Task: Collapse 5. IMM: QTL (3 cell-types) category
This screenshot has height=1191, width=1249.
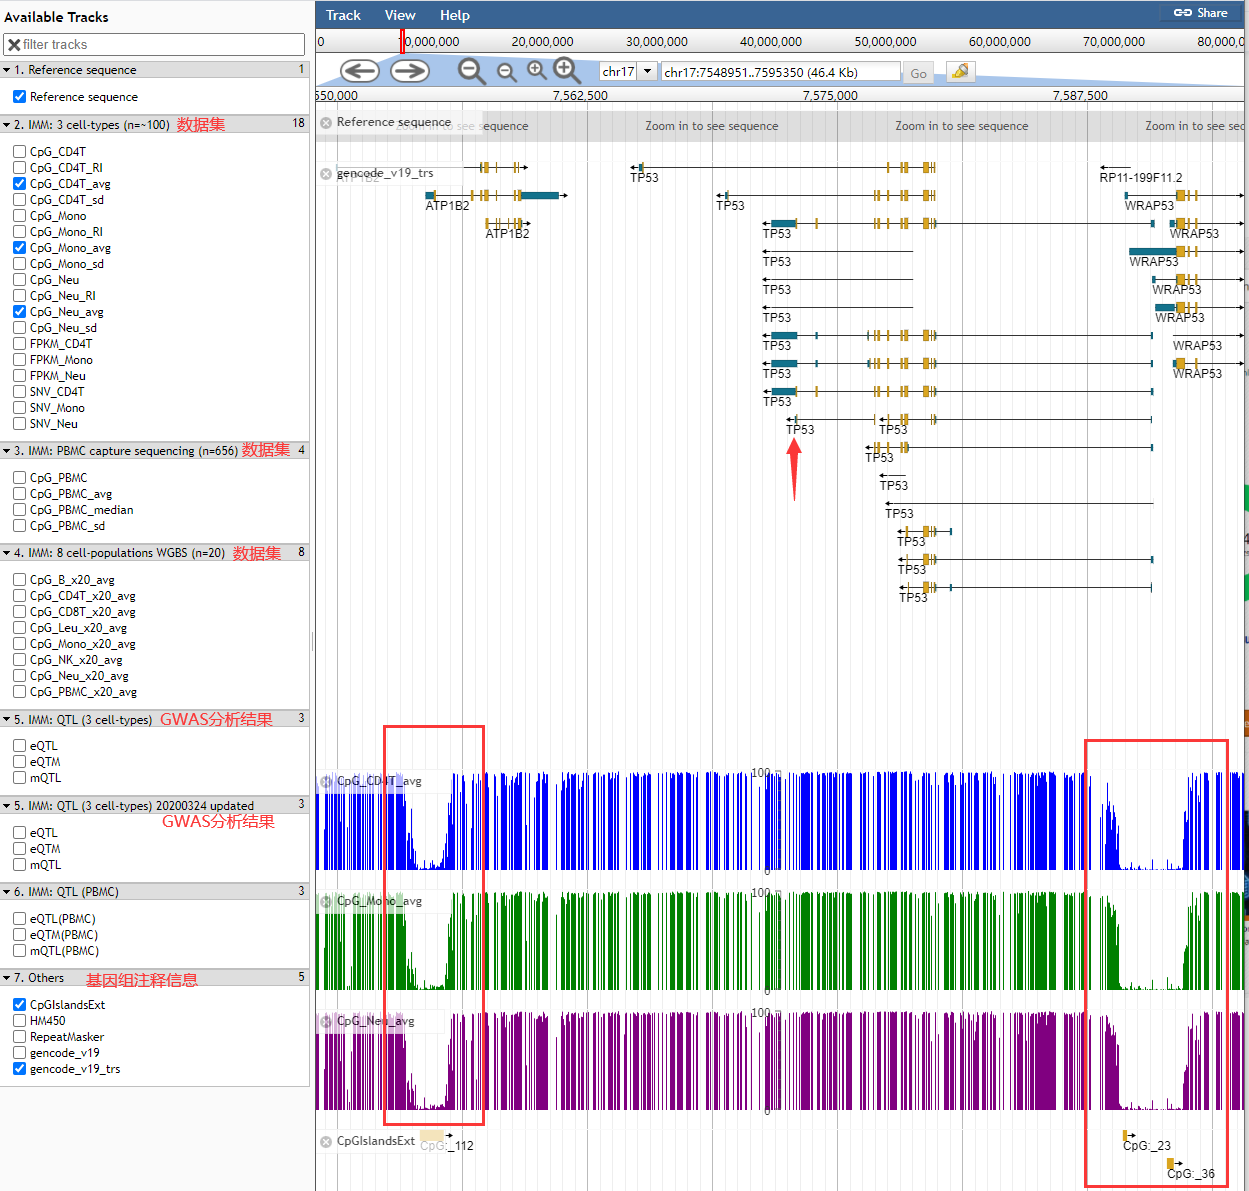Action: pos(154,719)
